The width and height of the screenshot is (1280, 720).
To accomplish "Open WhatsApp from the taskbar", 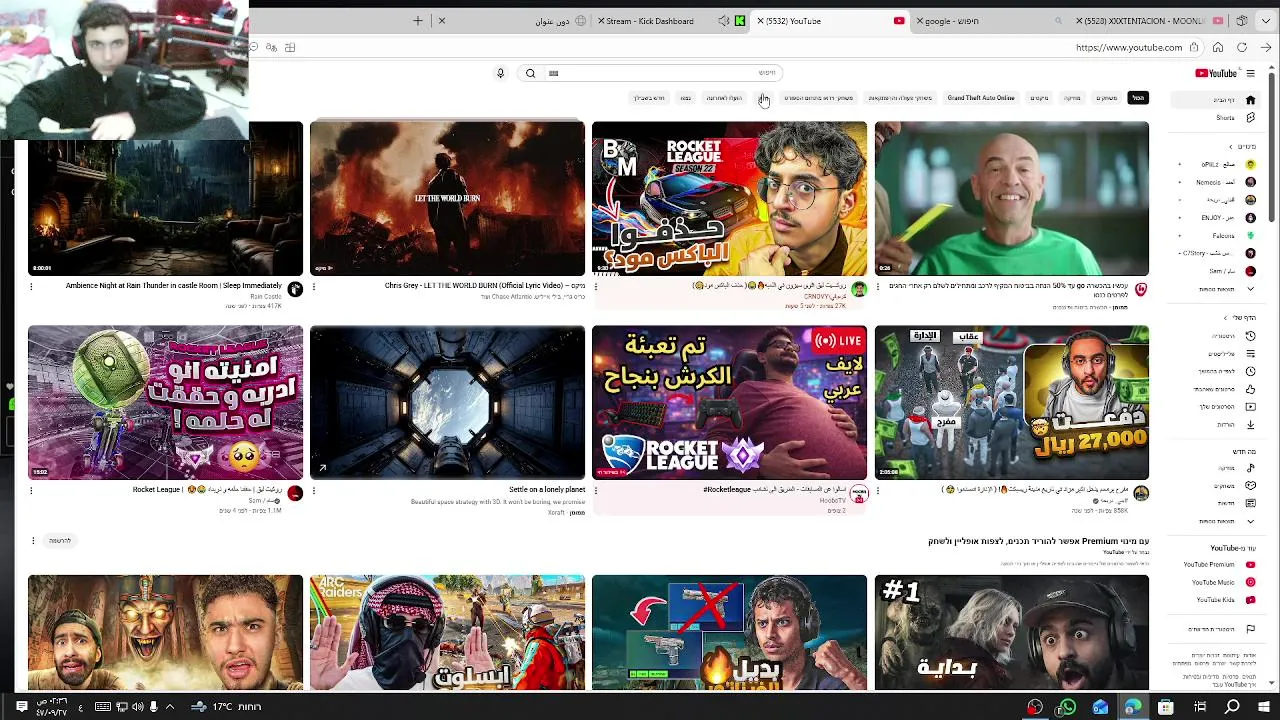I will (1068, 707).
